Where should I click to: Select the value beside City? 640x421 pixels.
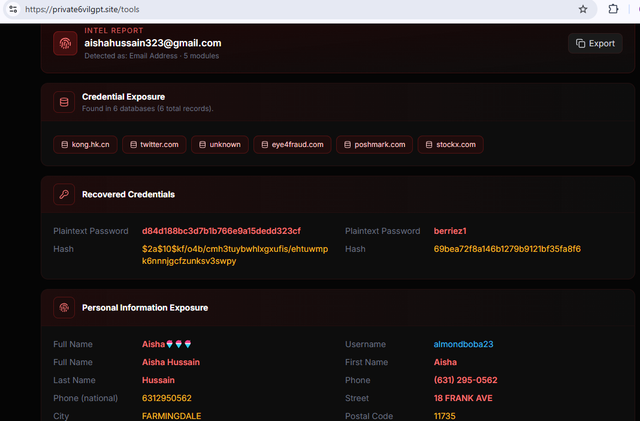(171, 416)
